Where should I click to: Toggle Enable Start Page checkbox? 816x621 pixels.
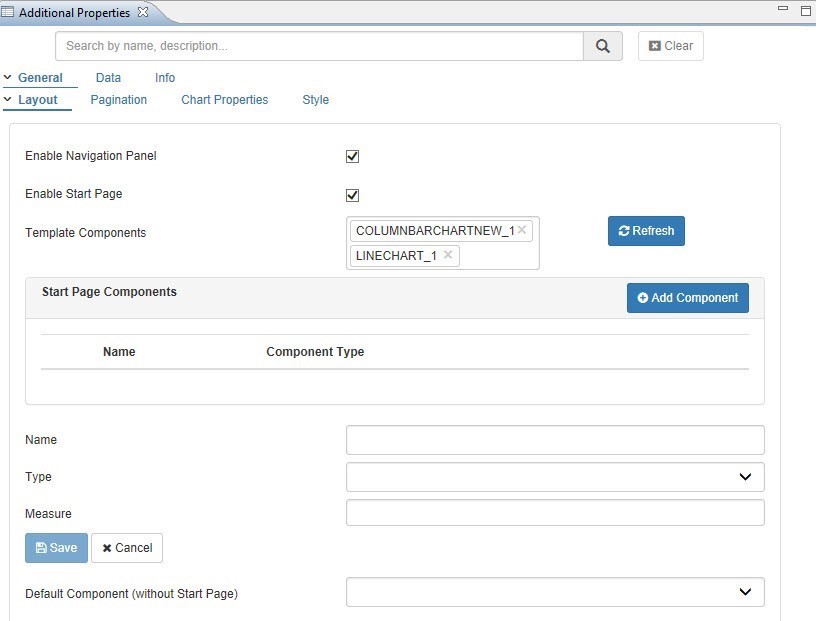pos(352,195)
